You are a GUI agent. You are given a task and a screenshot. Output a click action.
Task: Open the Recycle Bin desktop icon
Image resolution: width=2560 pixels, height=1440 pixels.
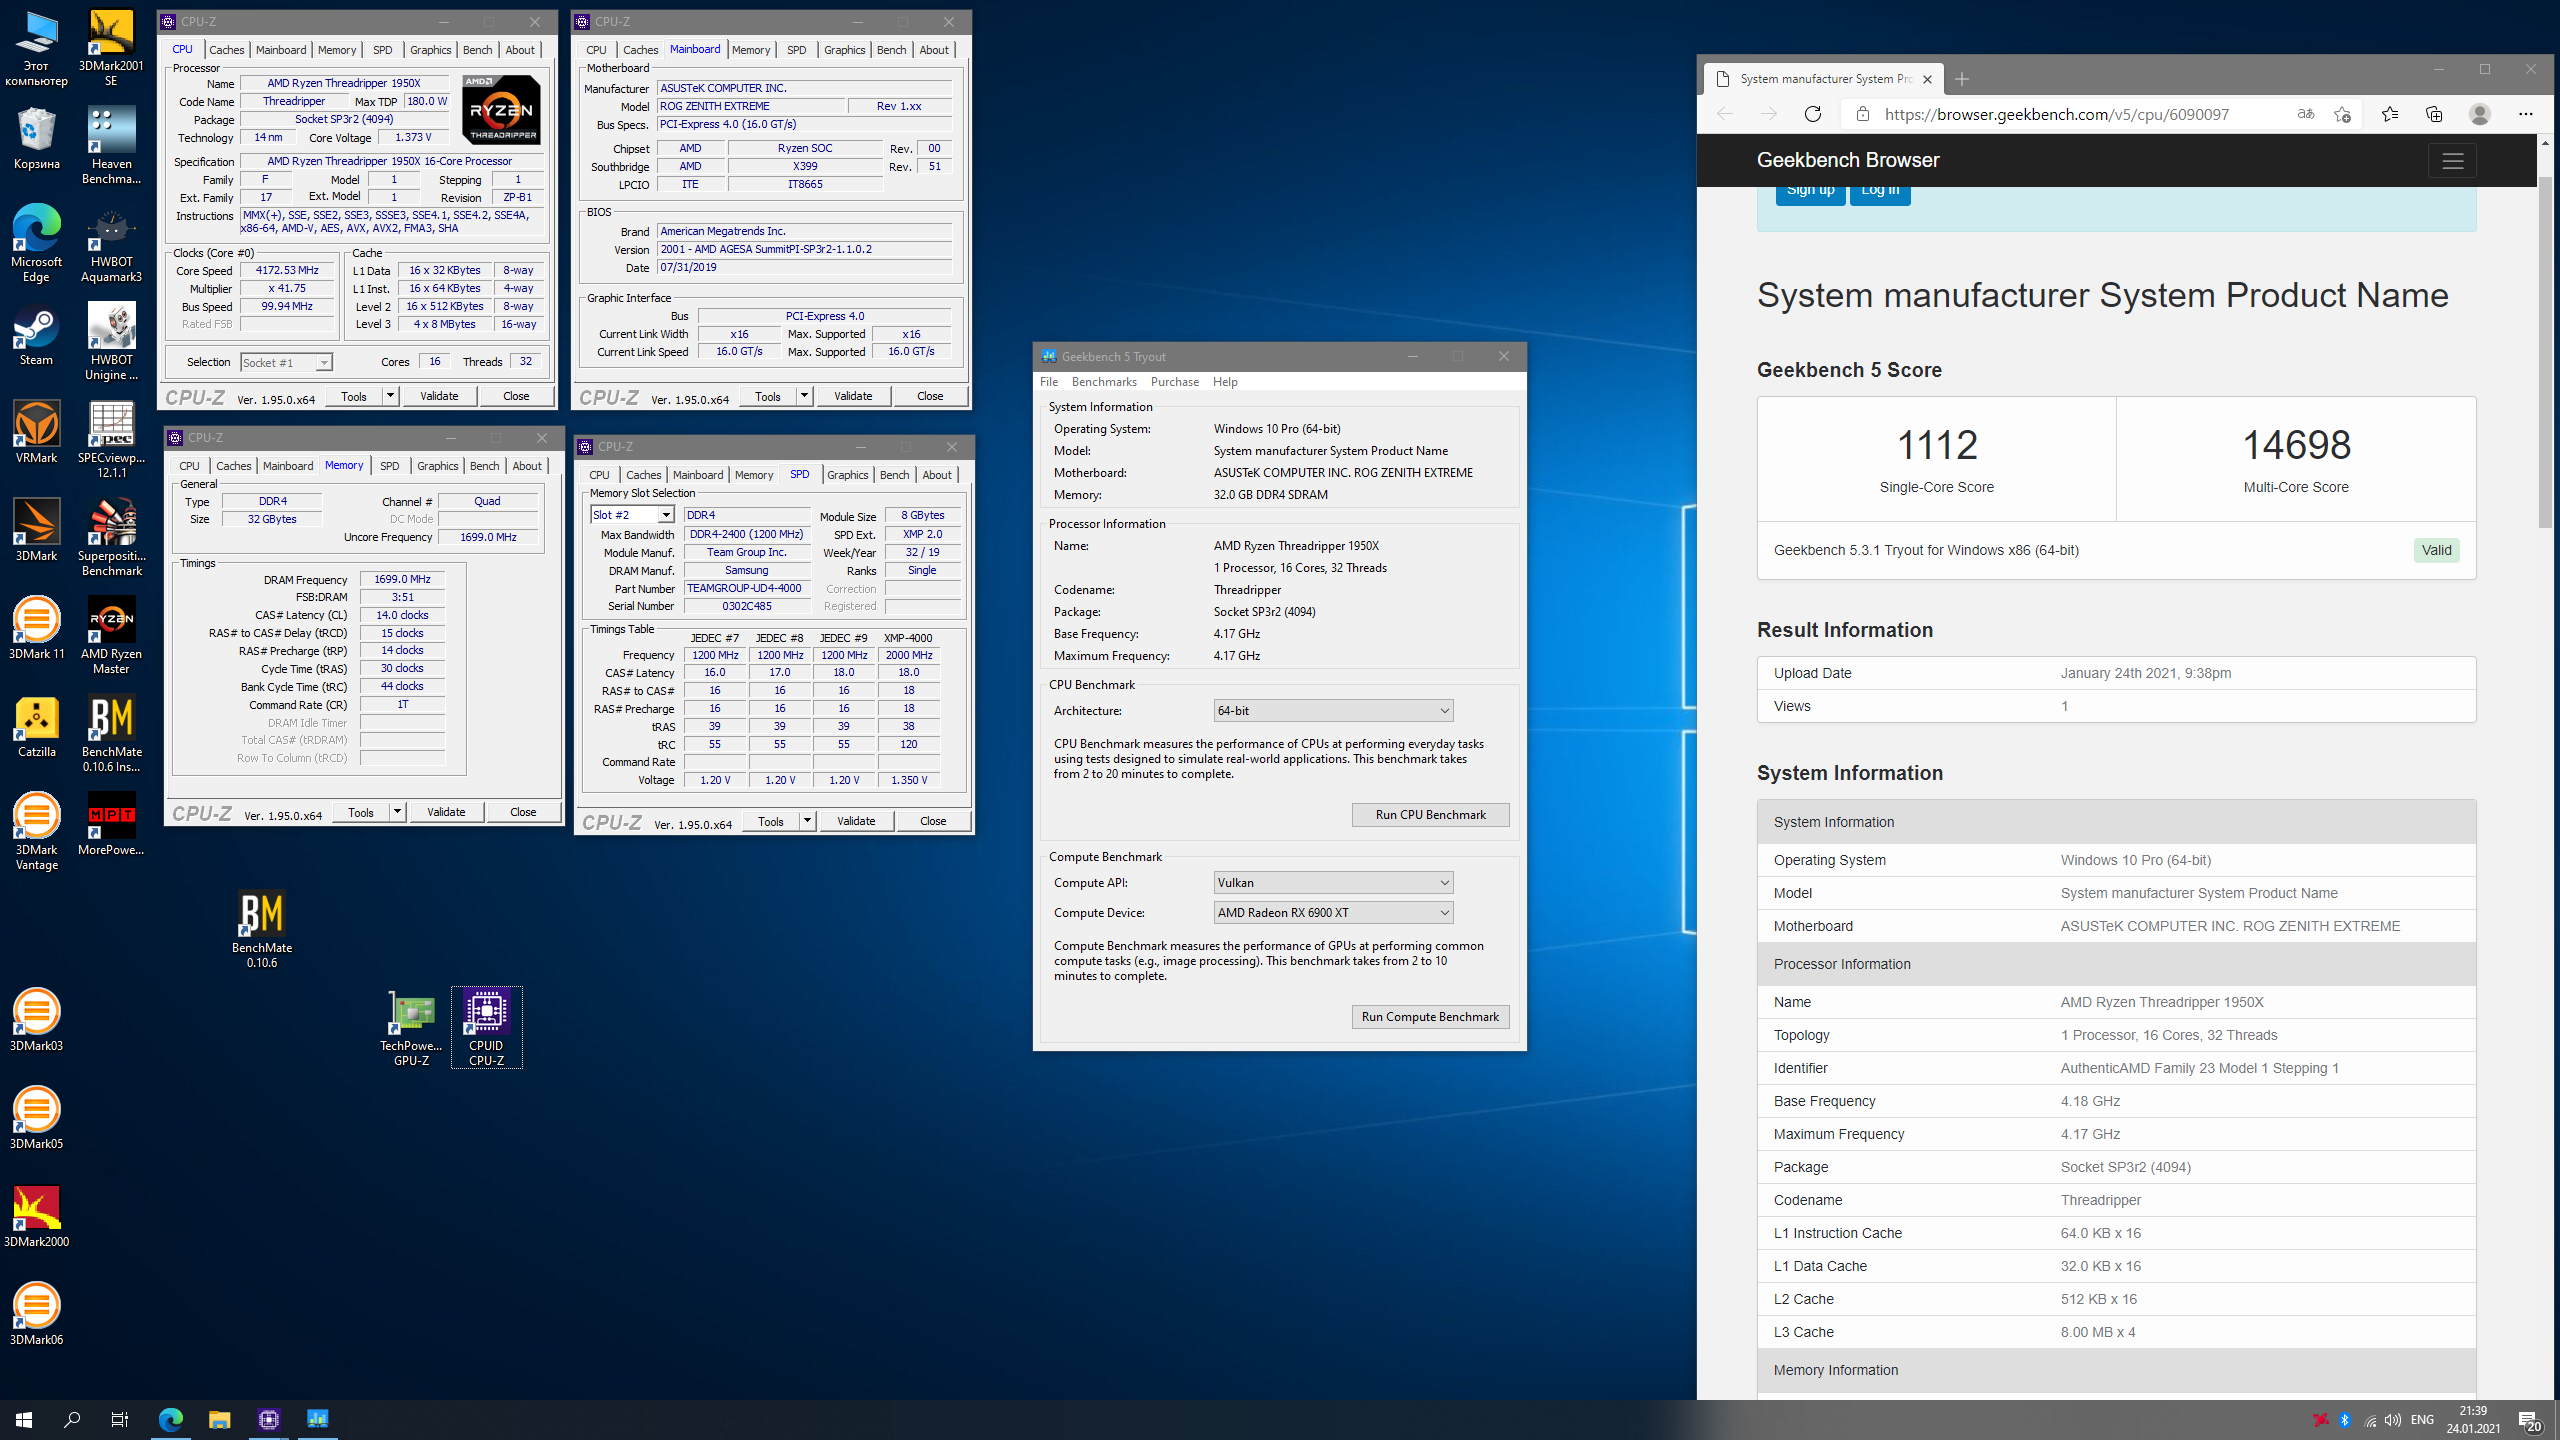point(36,139)
